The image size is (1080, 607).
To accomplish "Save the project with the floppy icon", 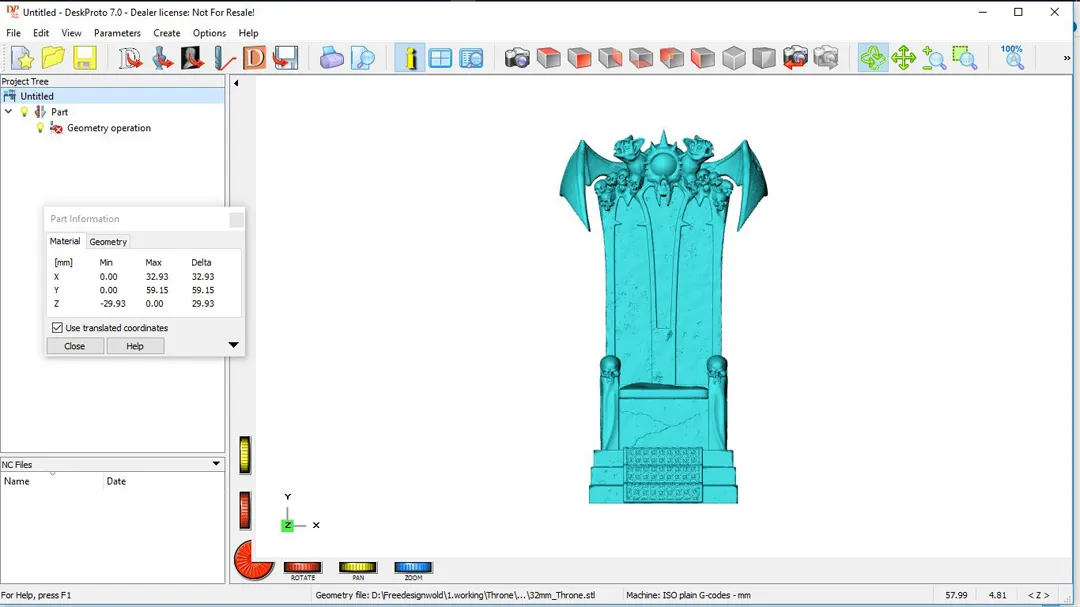I will [84, 58].
